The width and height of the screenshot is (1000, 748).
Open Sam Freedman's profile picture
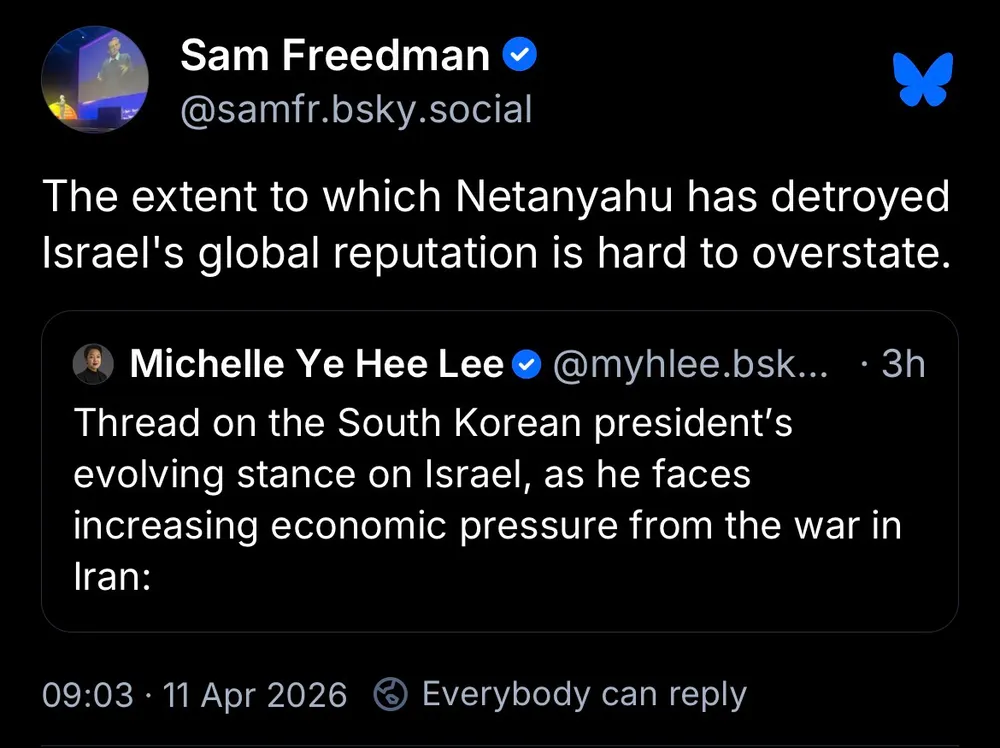click(95, 80)
